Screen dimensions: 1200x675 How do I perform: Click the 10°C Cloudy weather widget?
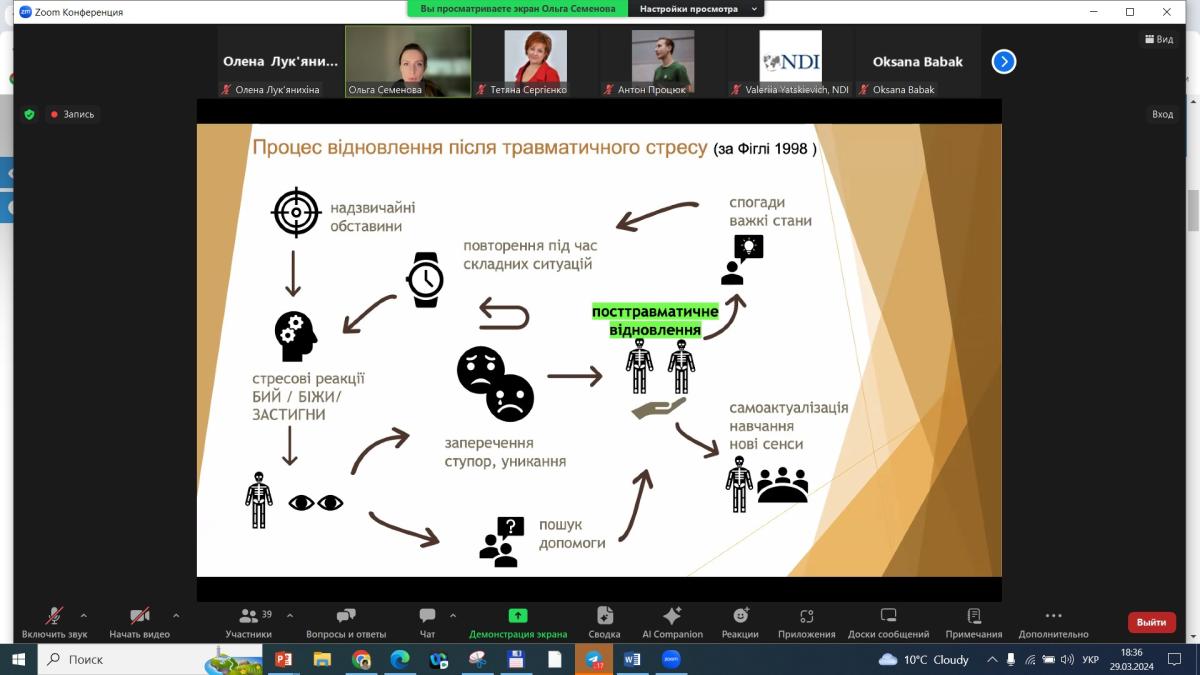pos(924,659)
